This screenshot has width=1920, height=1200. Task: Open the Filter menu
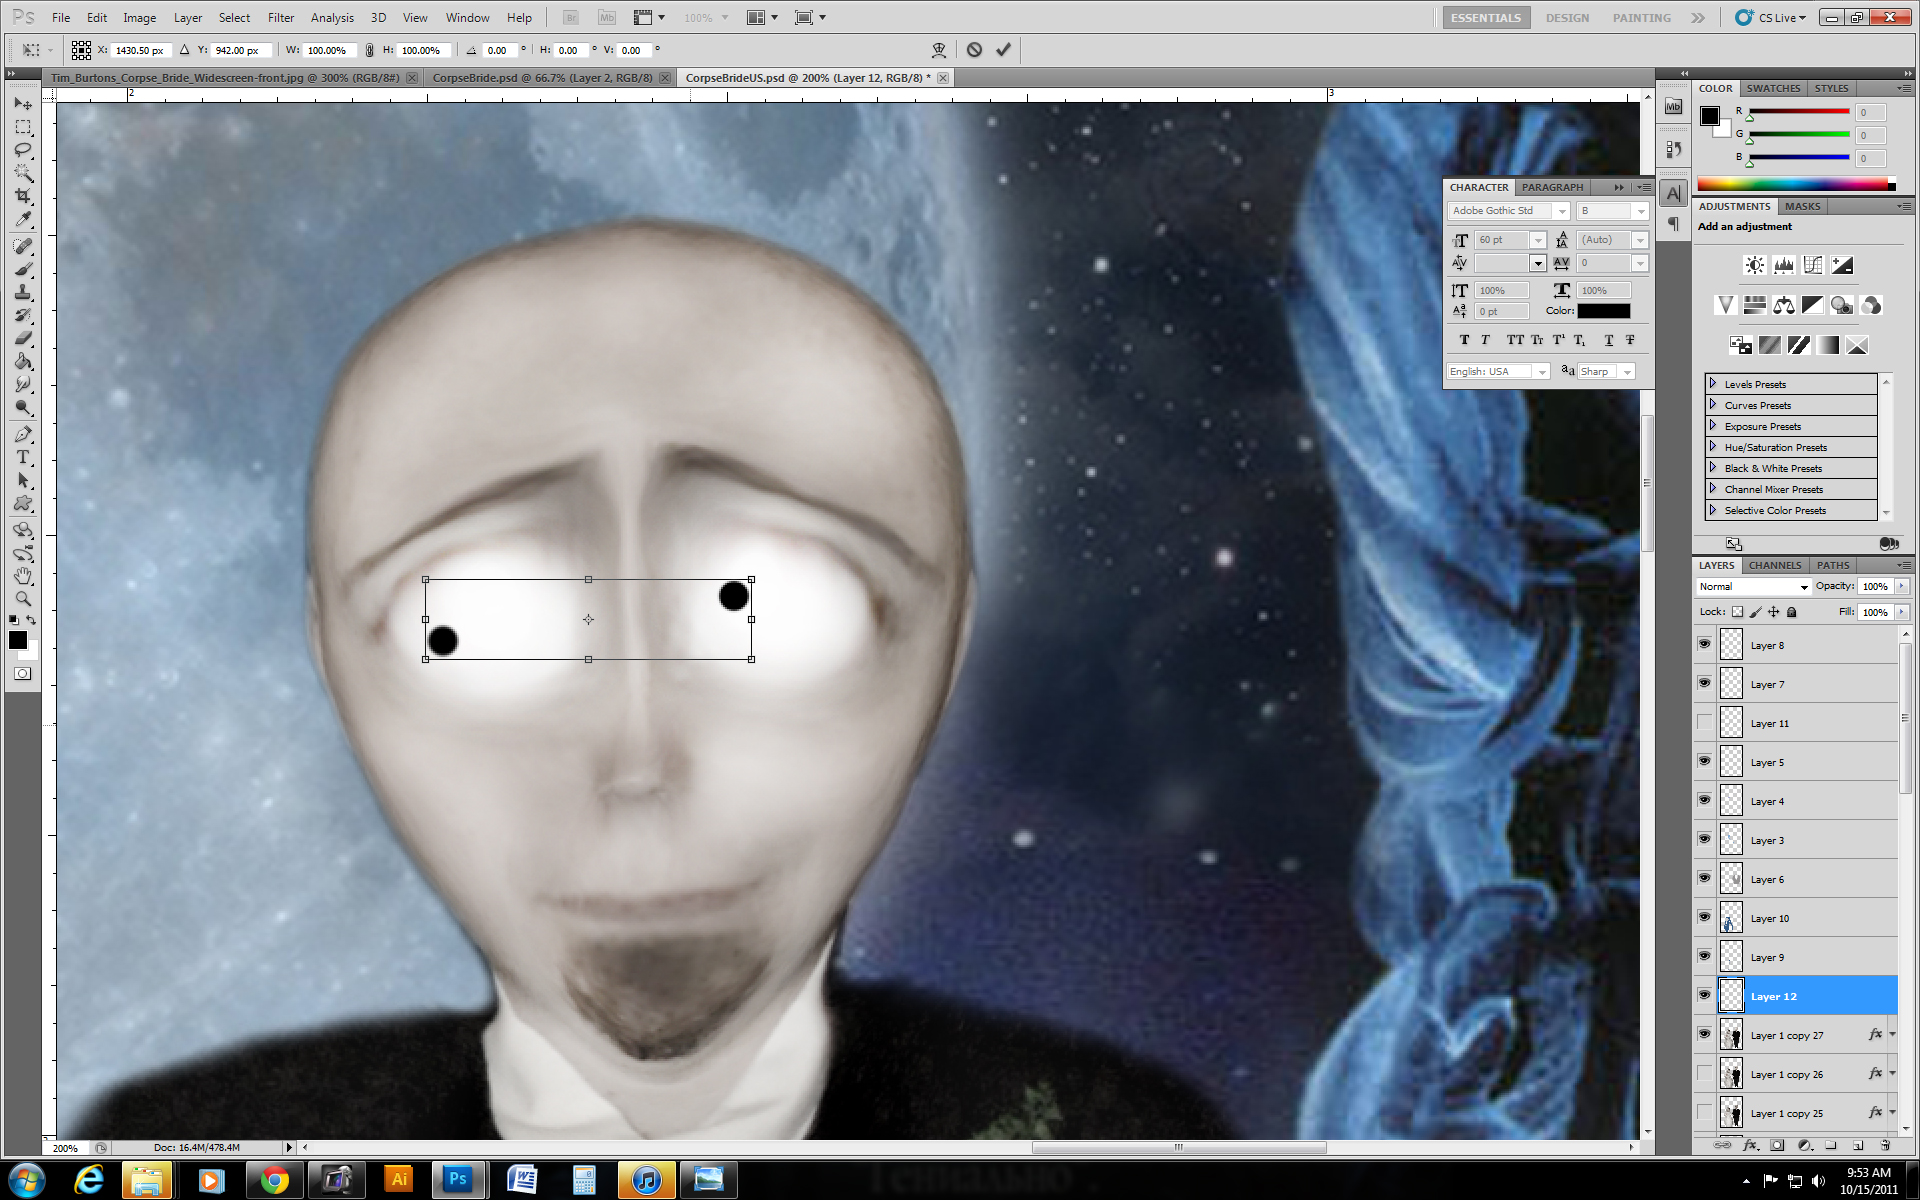(x=281, y=18)
